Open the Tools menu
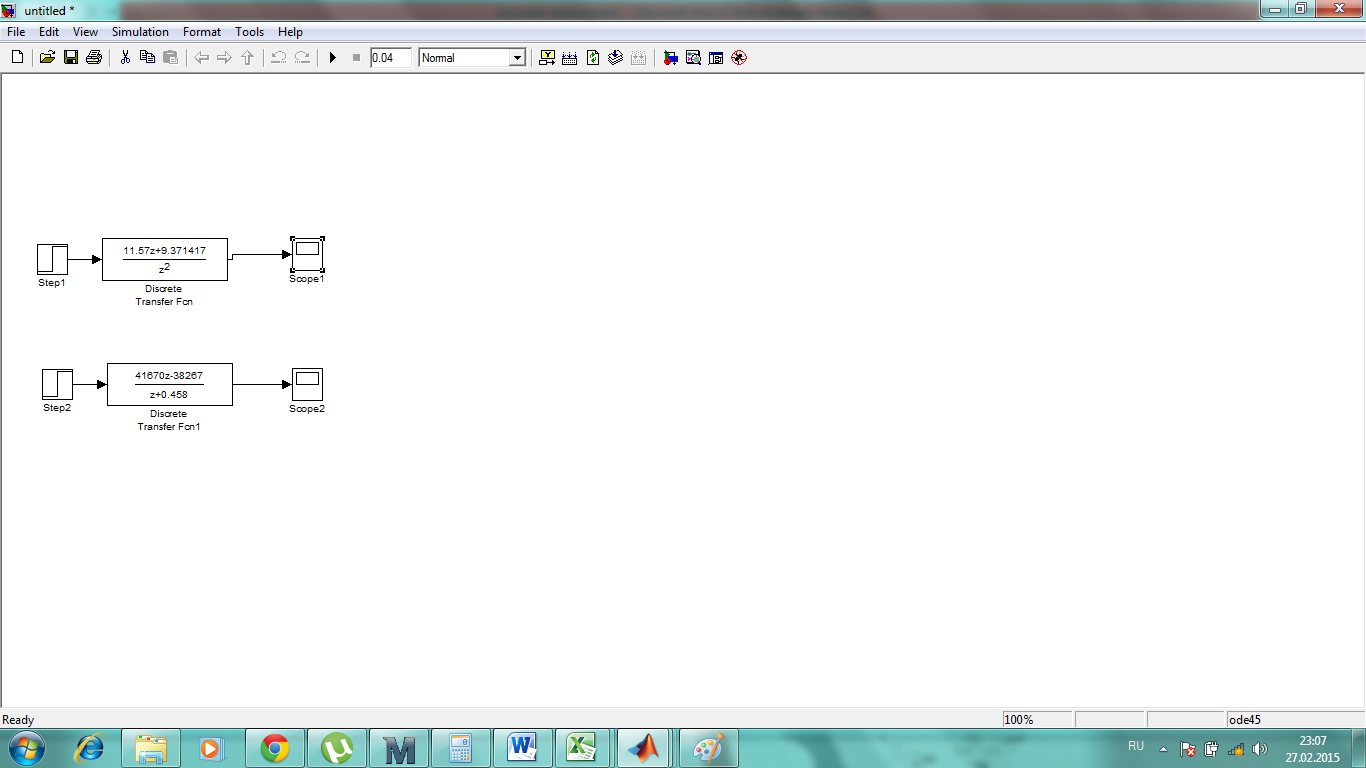1366x768 pixels. [250, 32]
